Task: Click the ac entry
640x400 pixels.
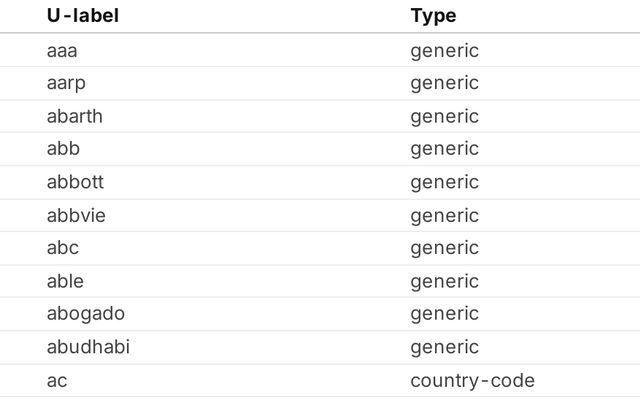Action: click(56, 380)
